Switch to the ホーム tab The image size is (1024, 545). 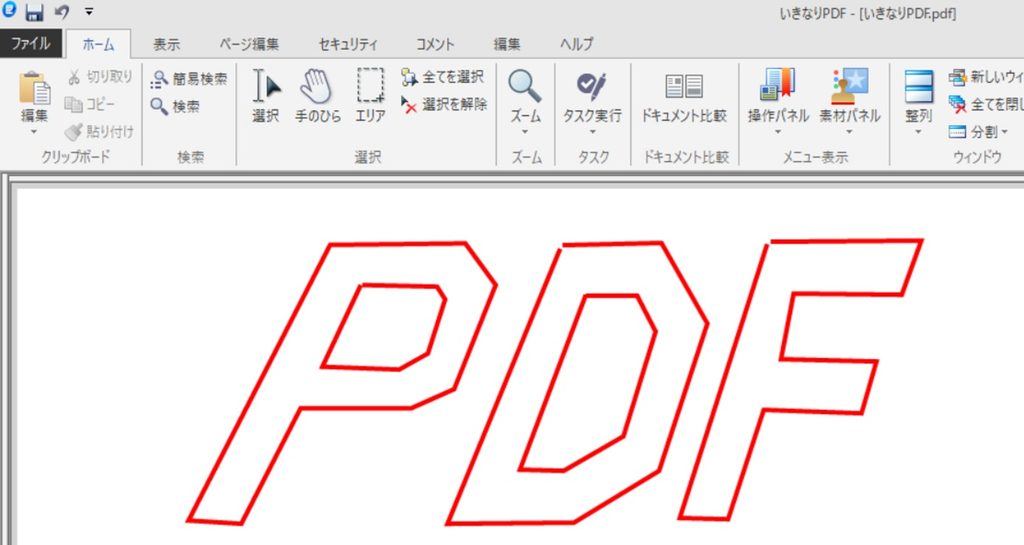(98, 44)
